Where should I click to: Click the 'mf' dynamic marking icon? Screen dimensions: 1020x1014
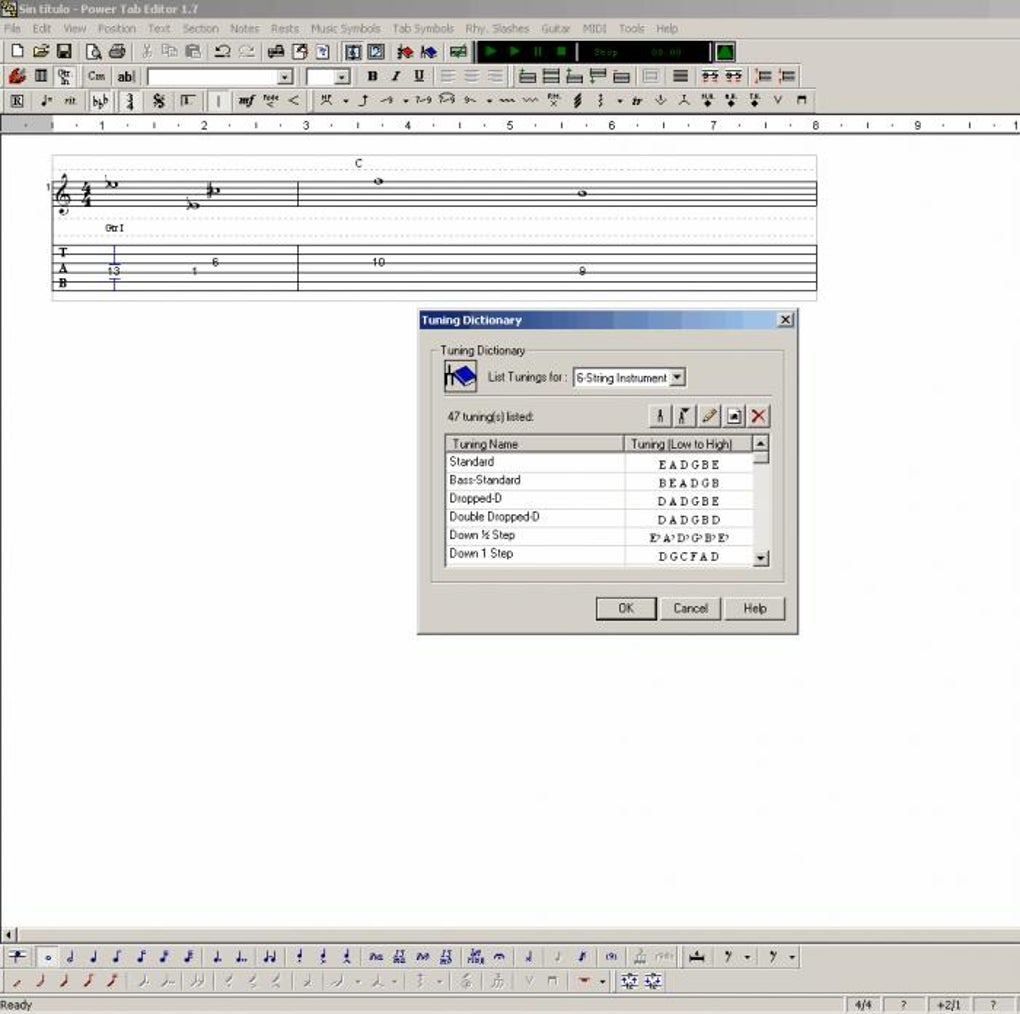[246, 100]
